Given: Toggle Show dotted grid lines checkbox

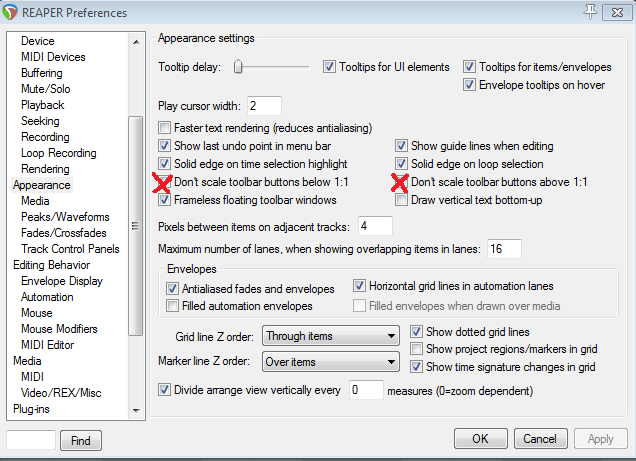Looking at the screenshot, I should pos(418,332).
